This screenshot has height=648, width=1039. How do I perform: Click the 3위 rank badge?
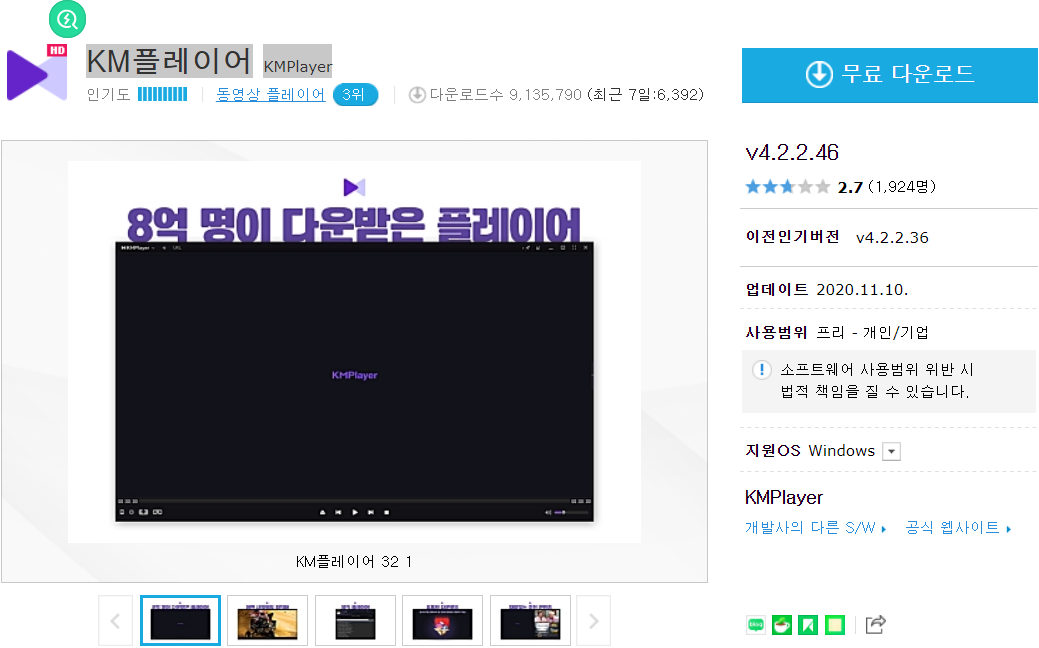tap(355, 95)
